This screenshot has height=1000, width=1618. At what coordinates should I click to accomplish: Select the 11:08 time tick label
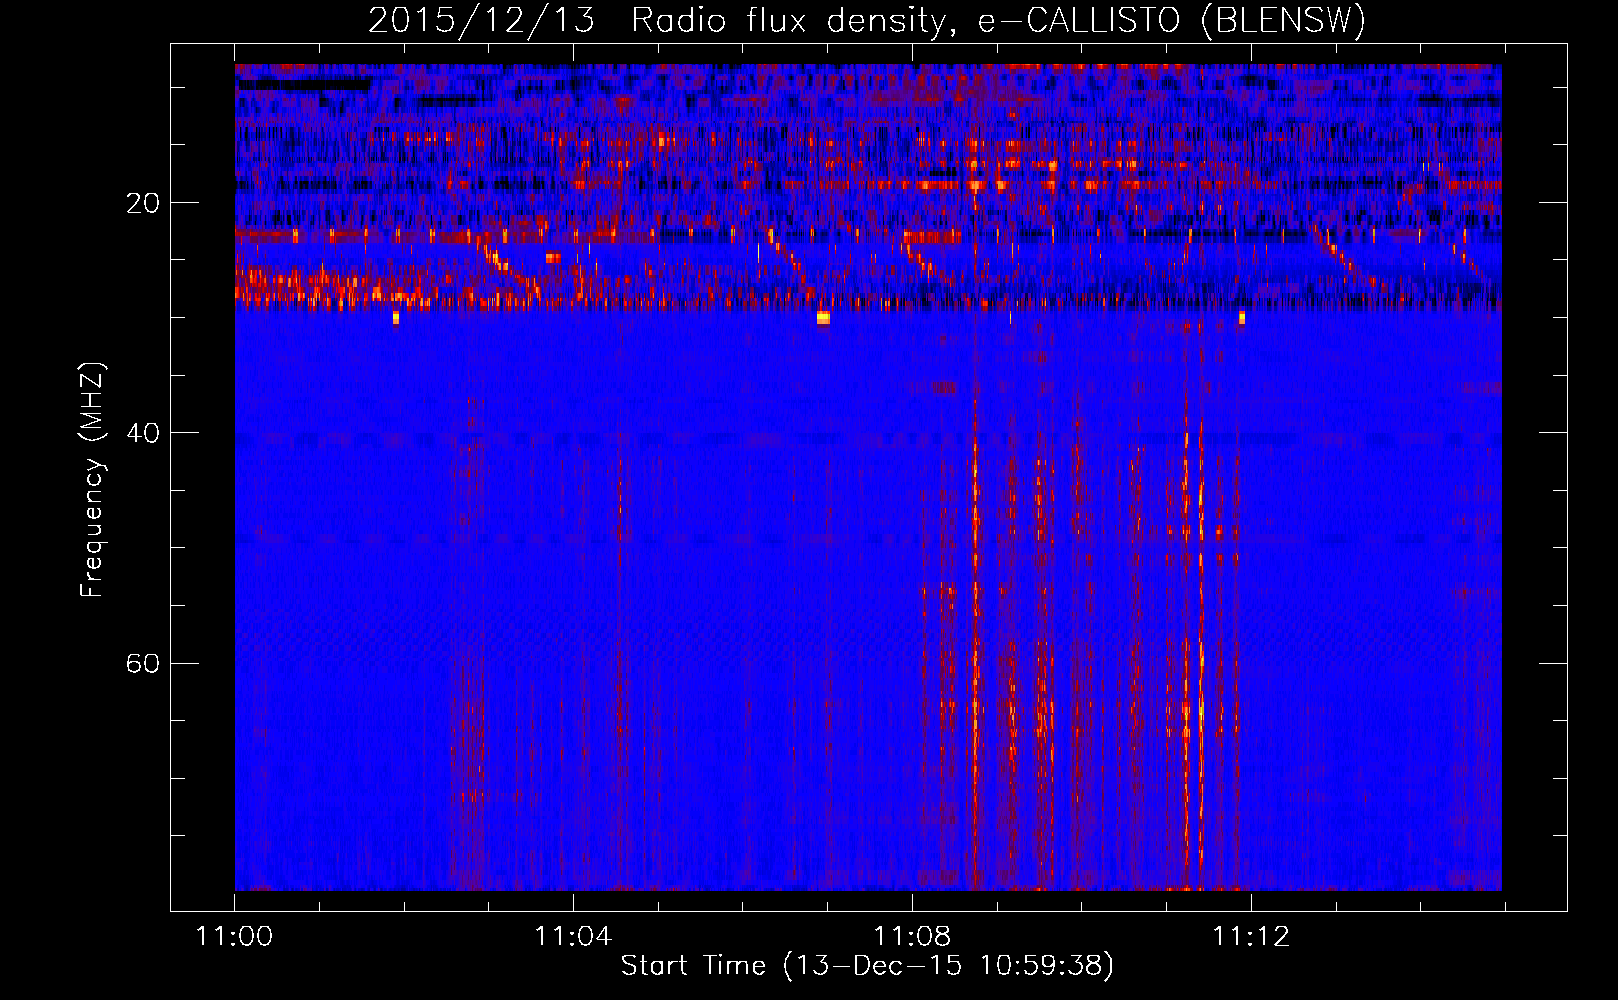(x=912, y=937)
